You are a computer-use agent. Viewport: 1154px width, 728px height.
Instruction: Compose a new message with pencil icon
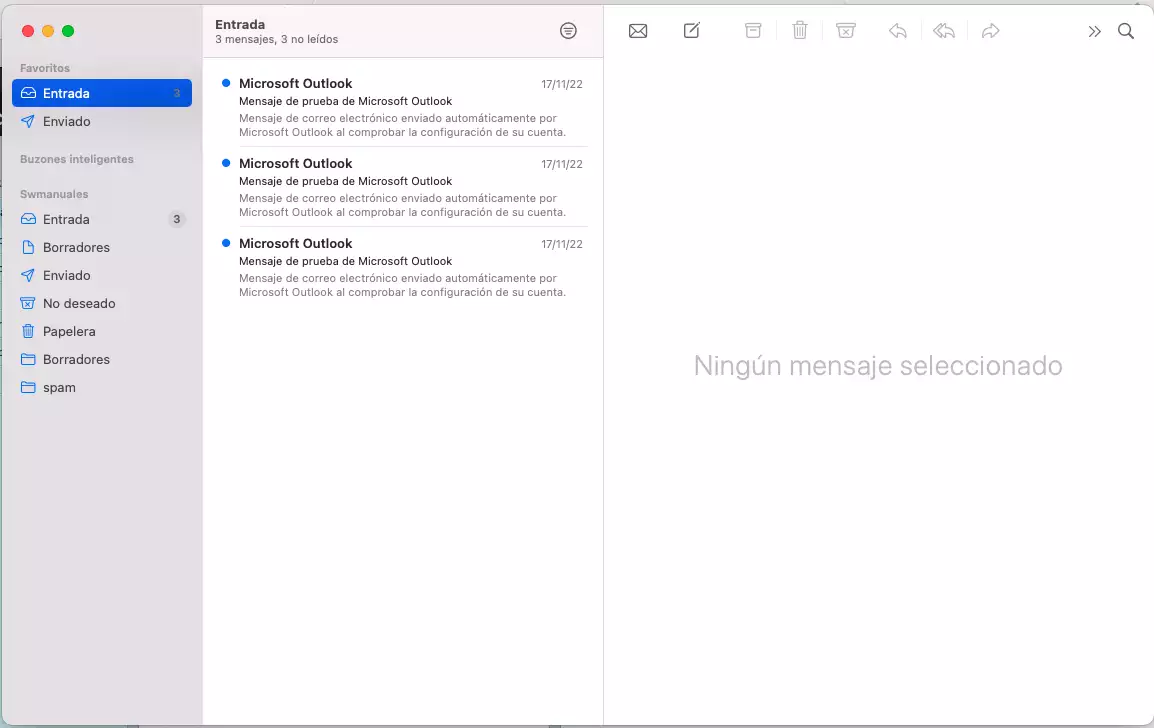(692, 31)
